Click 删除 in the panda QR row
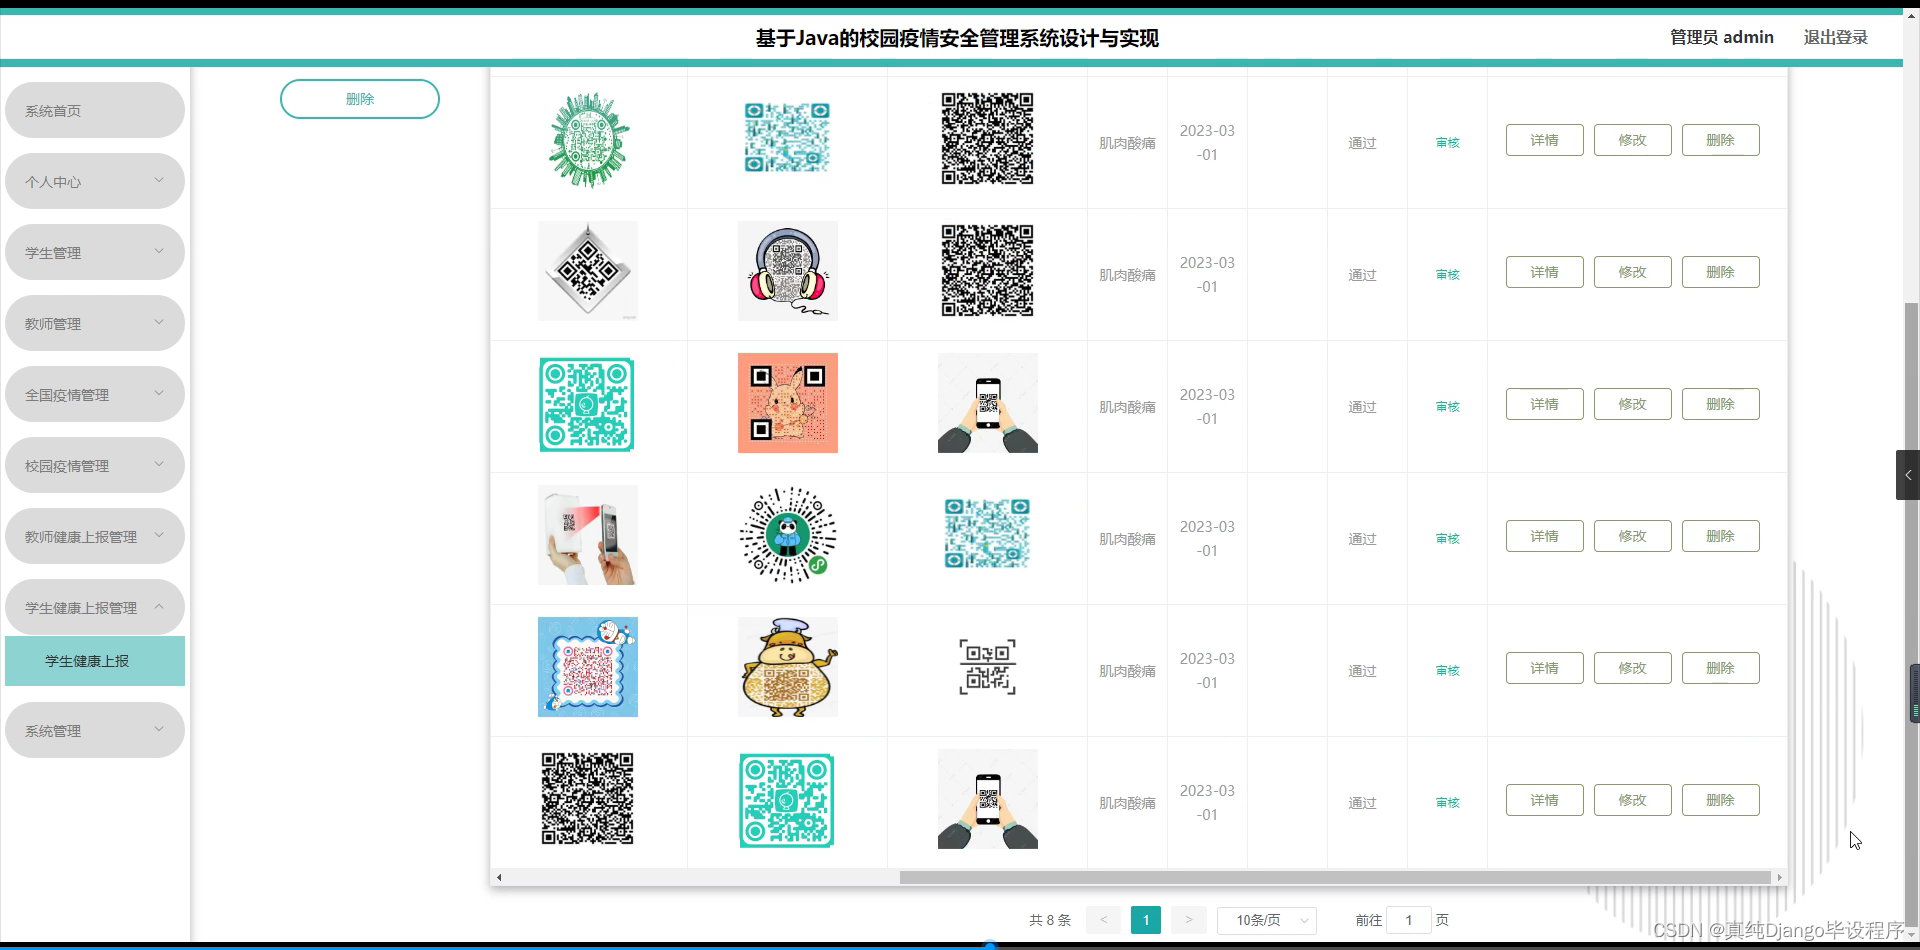 tap(1721, 536)
